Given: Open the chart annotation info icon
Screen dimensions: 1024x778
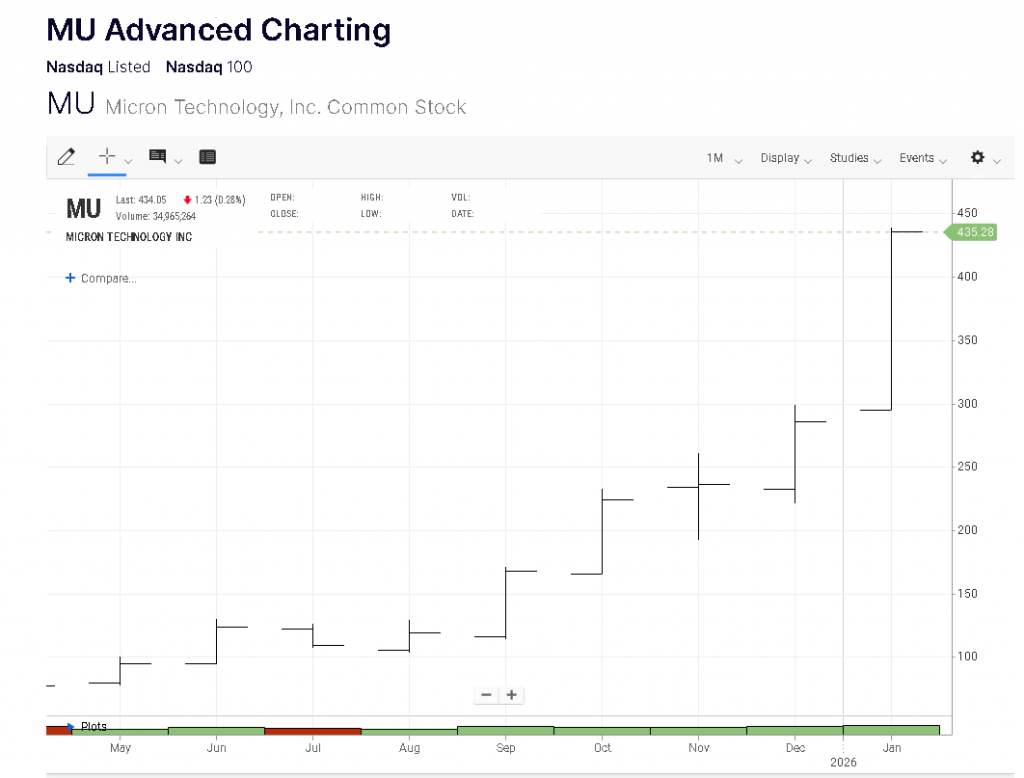Looking at the screenshot, I should [157, 157].
